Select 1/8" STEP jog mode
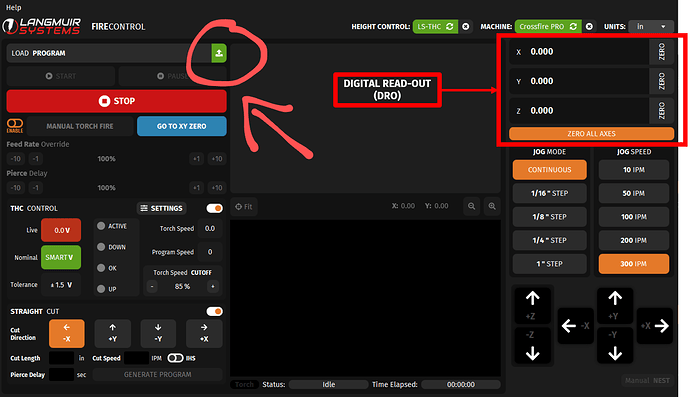Image resolution: width=690 pixels, height=397 pixels. point(550,217)
